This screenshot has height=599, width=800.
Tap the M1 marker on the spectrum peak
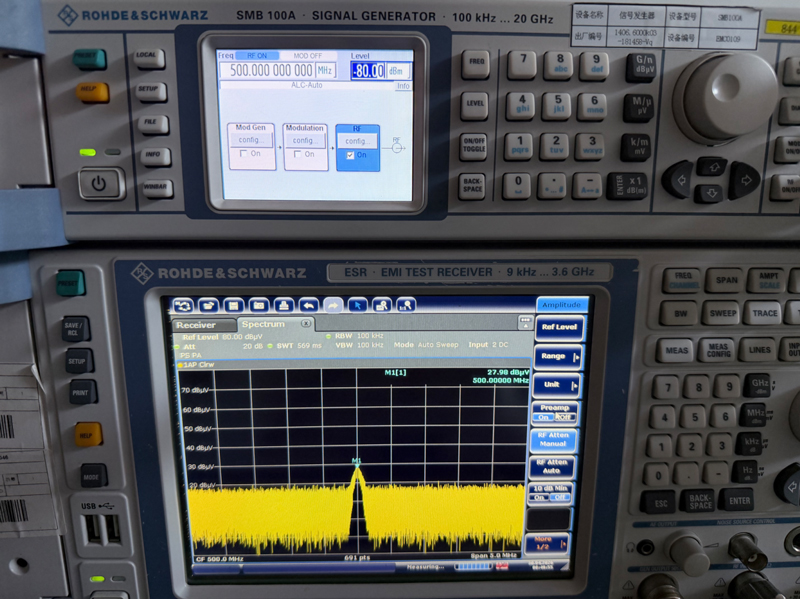357,461
